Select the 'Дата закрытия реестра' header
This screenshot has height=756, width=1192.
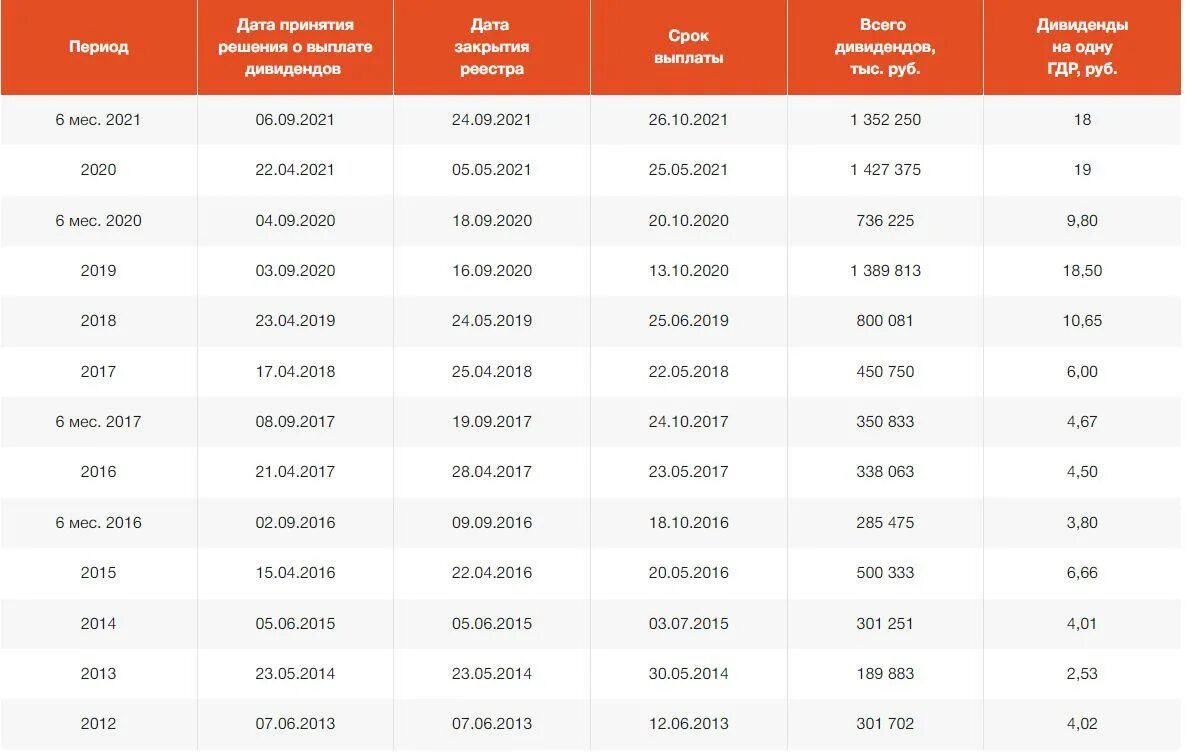coord(492,47)
